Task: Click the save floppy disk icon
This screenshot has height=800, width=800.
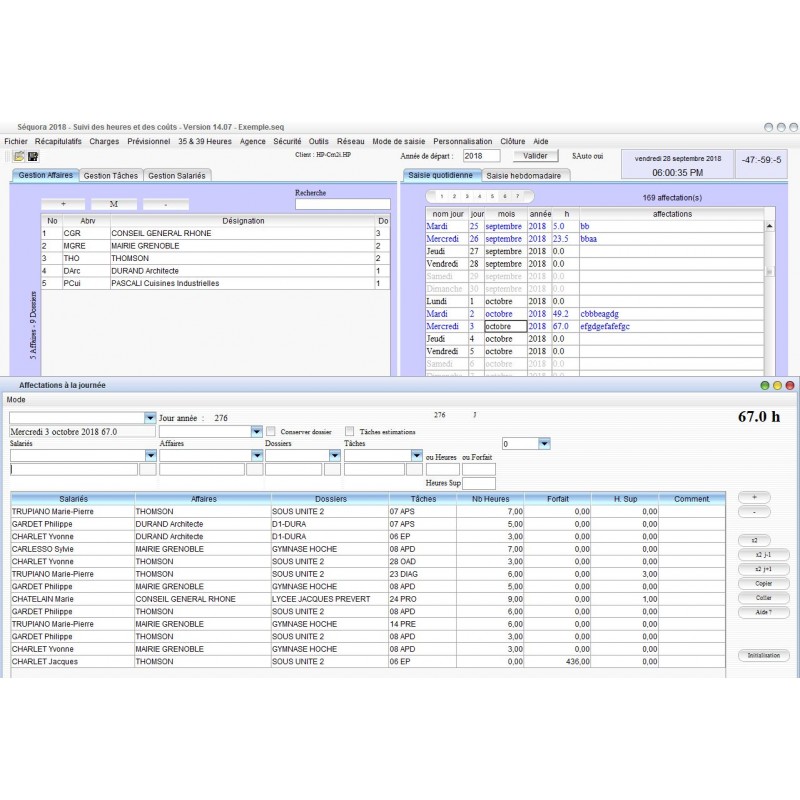Action: click(x=33, y=157)
